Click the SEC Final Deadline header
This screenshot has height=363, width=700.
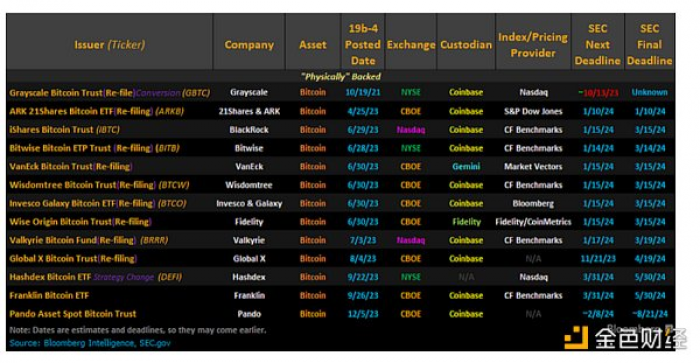pos(650,45)
